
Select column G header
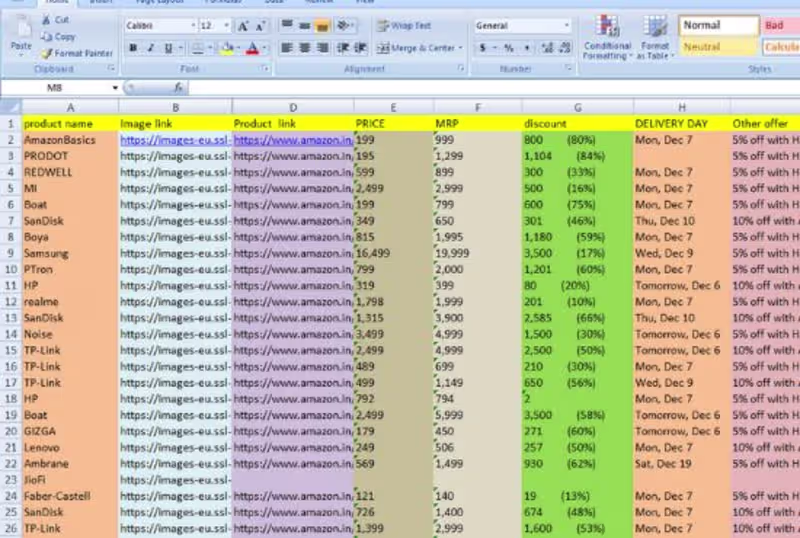(578, 107)
